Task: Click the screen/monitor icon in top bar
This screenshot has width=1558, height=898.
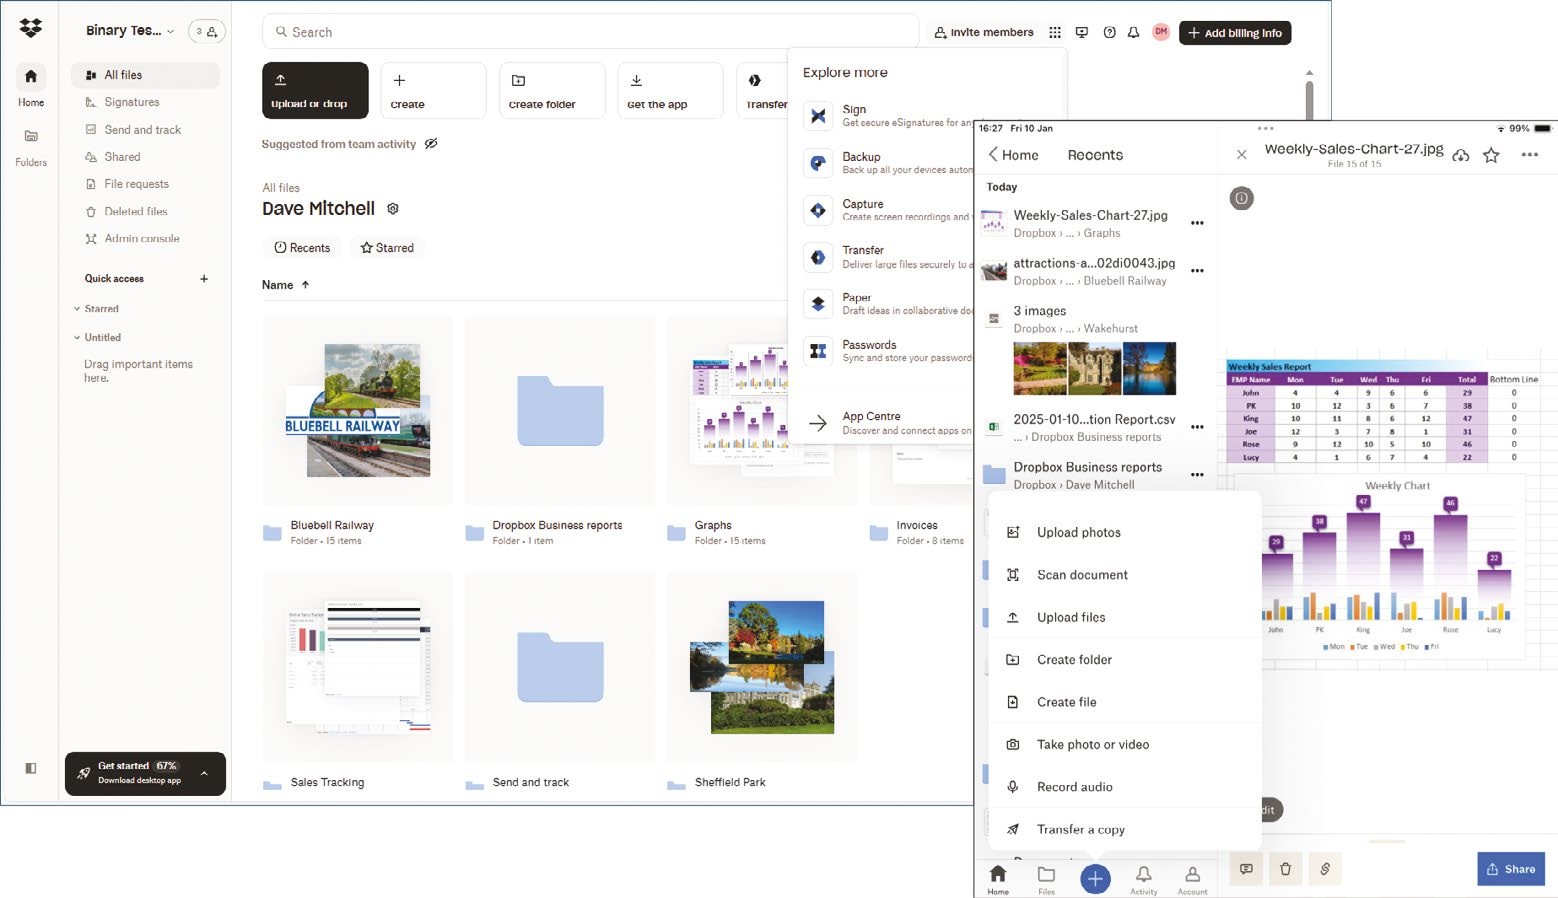Action: [1082, 32]
